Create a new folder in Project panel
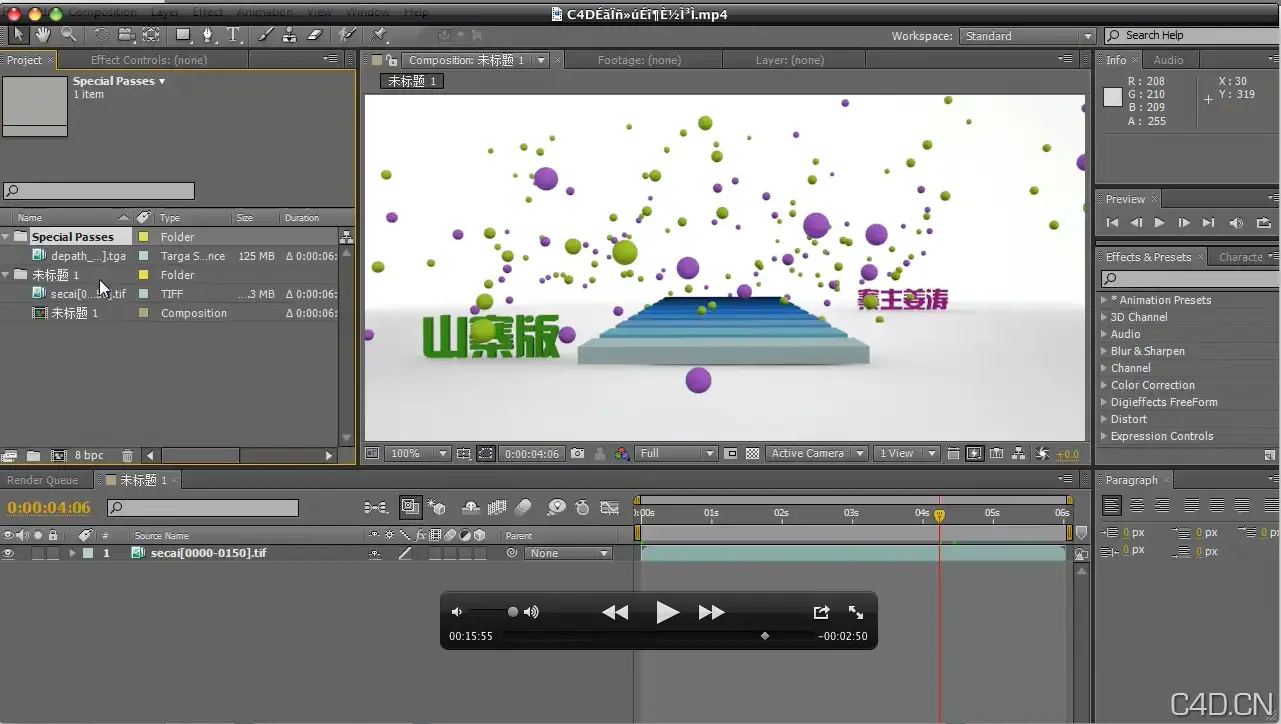Image resolution: width=1281 pixels, height=724 pixels. point(33,456)
